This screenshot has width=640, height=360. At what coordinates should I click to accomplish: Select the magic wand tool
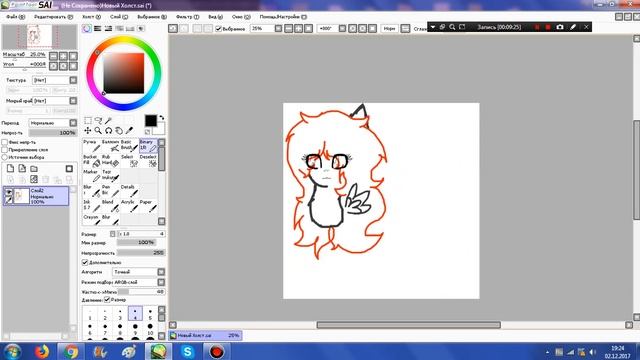(x=109, y=120)
